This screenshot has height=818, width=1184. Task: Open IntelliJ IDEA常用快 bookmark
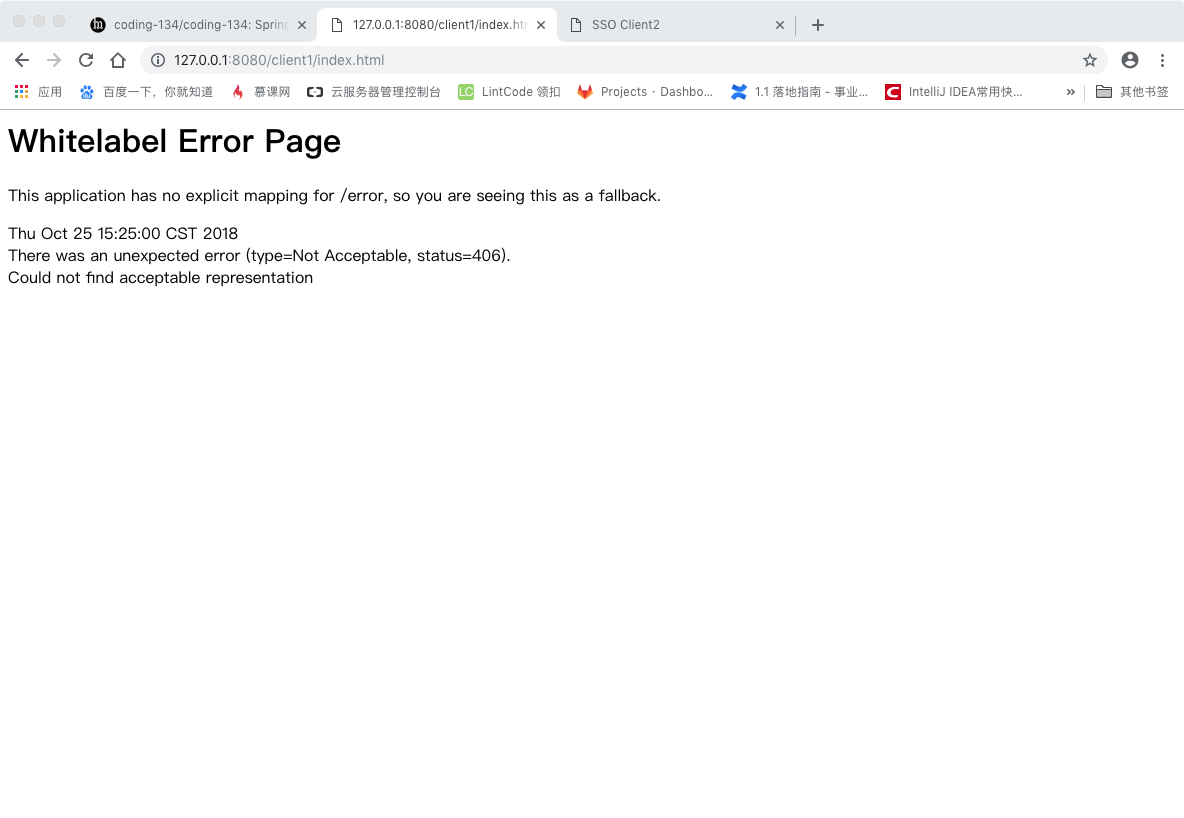click(x=954, y=92)
